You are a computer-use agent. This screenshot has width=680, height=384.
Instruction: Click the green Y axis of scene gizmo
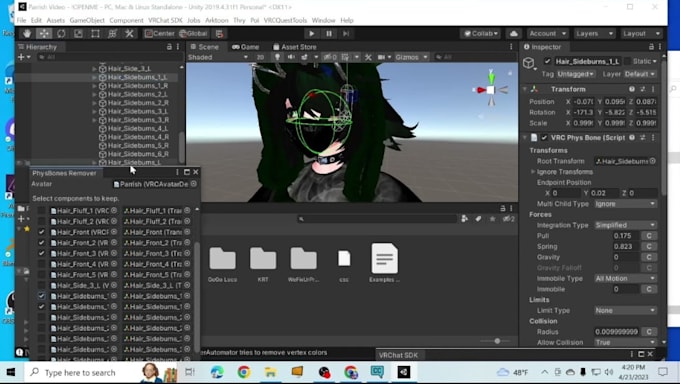coord(491,78)
